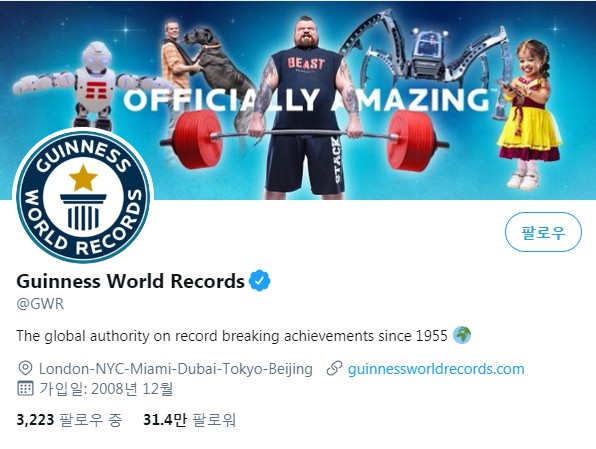
Task: Click the location pin icon
Action: [x=25, y=368]
